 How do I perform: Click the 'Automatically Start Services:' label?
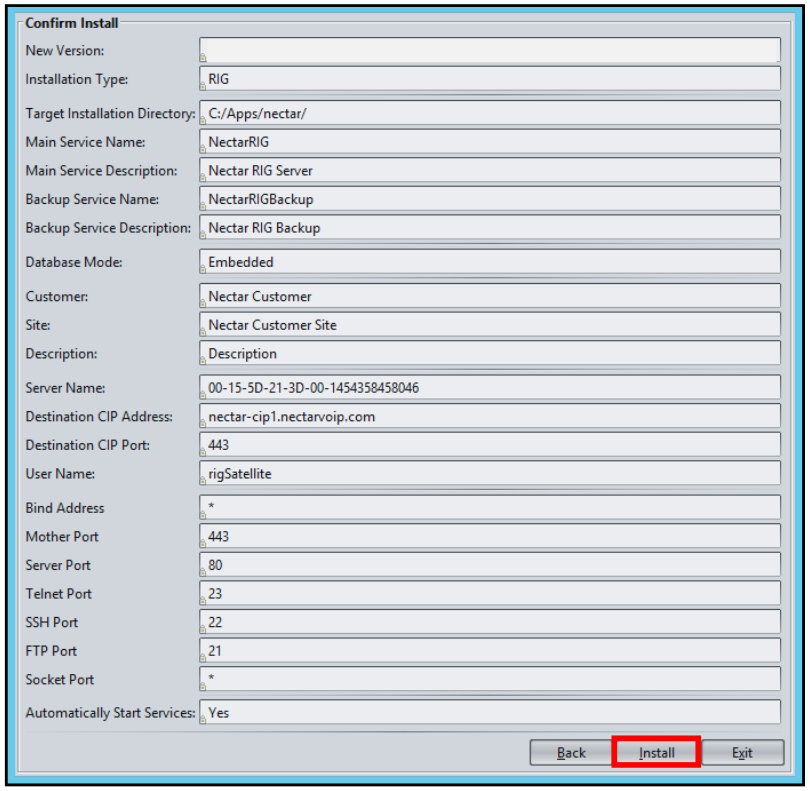click(x=110, y=712)
